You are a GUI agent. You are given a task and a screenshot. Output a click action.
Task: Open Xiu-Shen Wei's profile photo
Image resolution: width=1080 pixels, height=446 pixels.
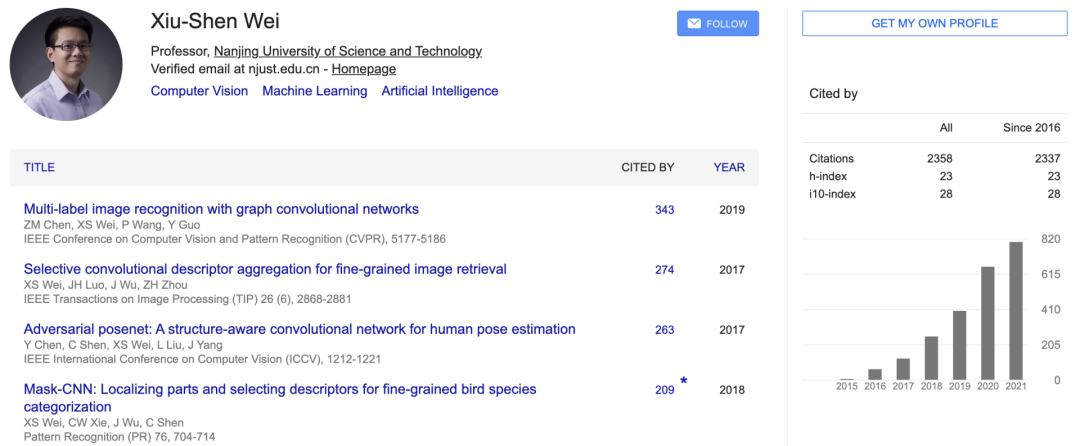click(x=66, y=65)
